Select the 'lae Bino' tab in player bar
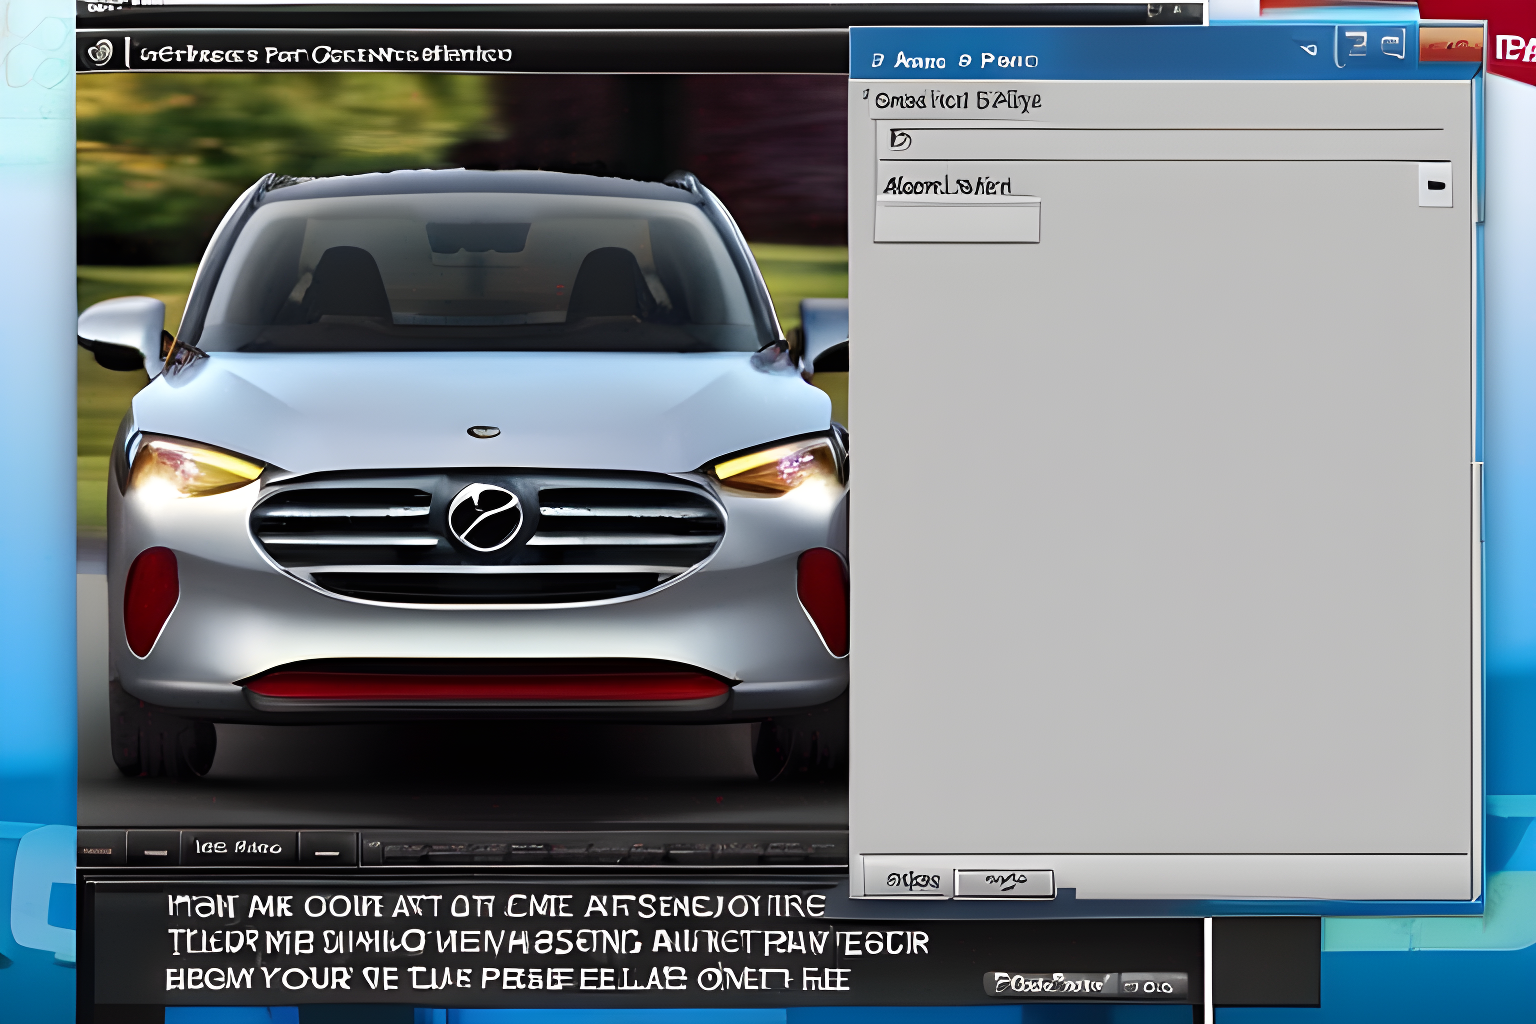 238,848
